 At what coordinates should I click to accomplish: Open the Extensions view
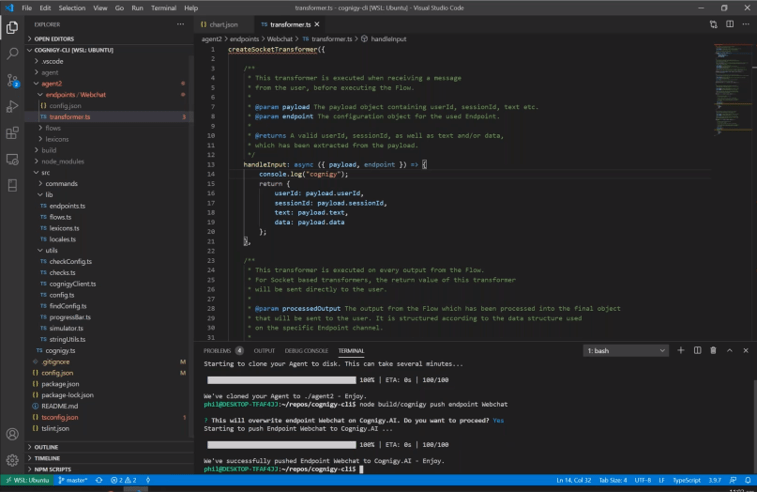point(12,132)
